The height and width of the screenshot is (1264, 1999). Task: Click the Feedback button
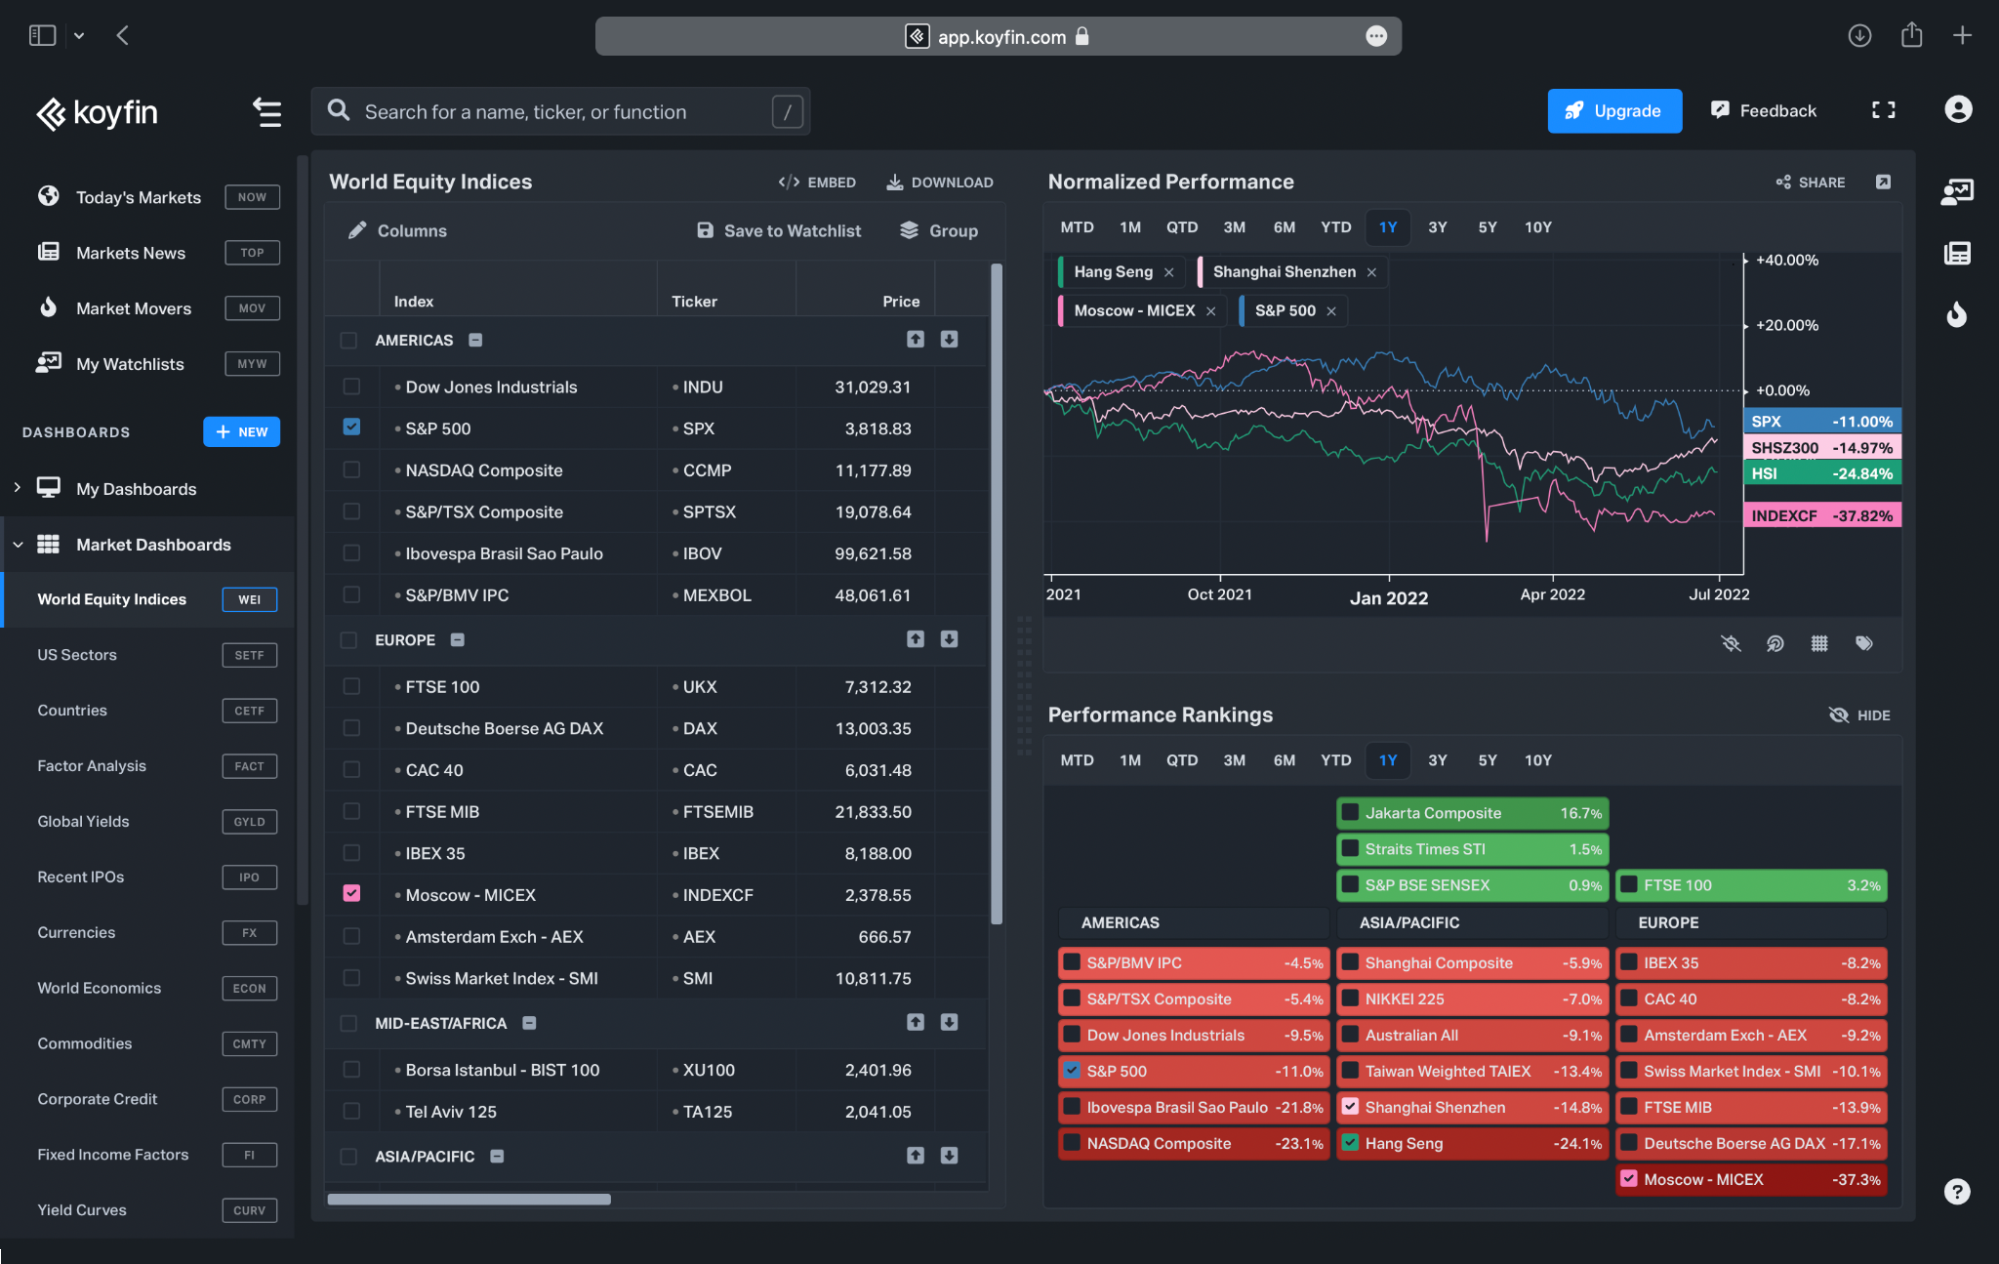click(x=1764, y=110)
